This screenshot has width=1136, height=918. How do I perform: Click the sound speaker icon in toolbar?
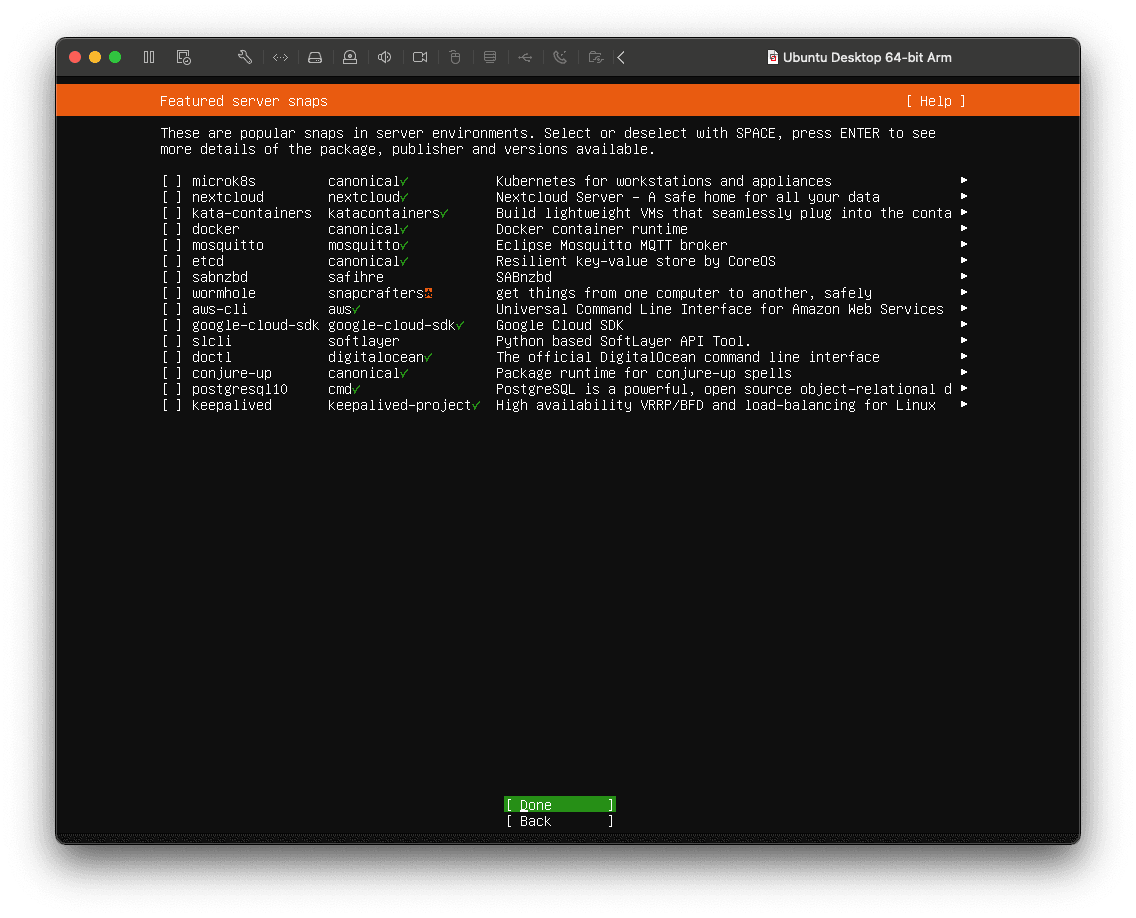tap(385, 57)
